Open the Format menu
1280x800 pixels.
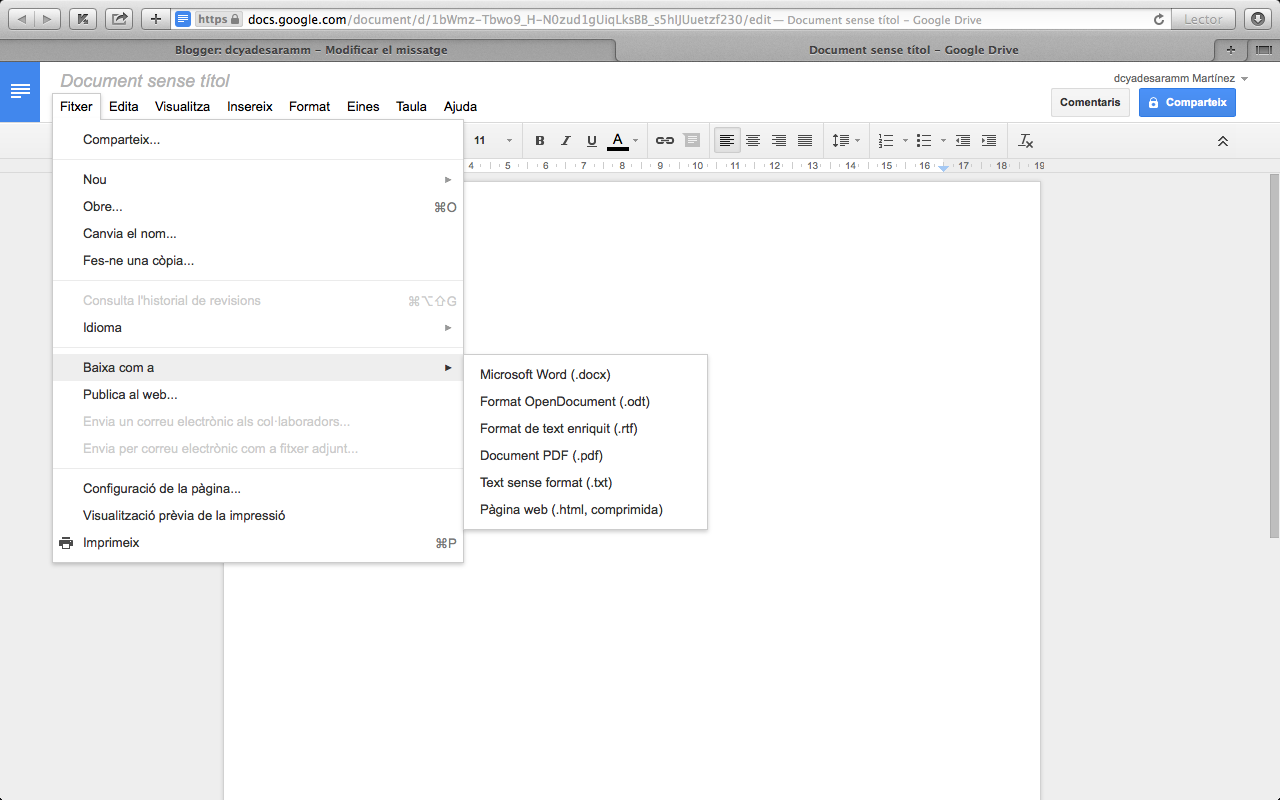pos(309,106)
